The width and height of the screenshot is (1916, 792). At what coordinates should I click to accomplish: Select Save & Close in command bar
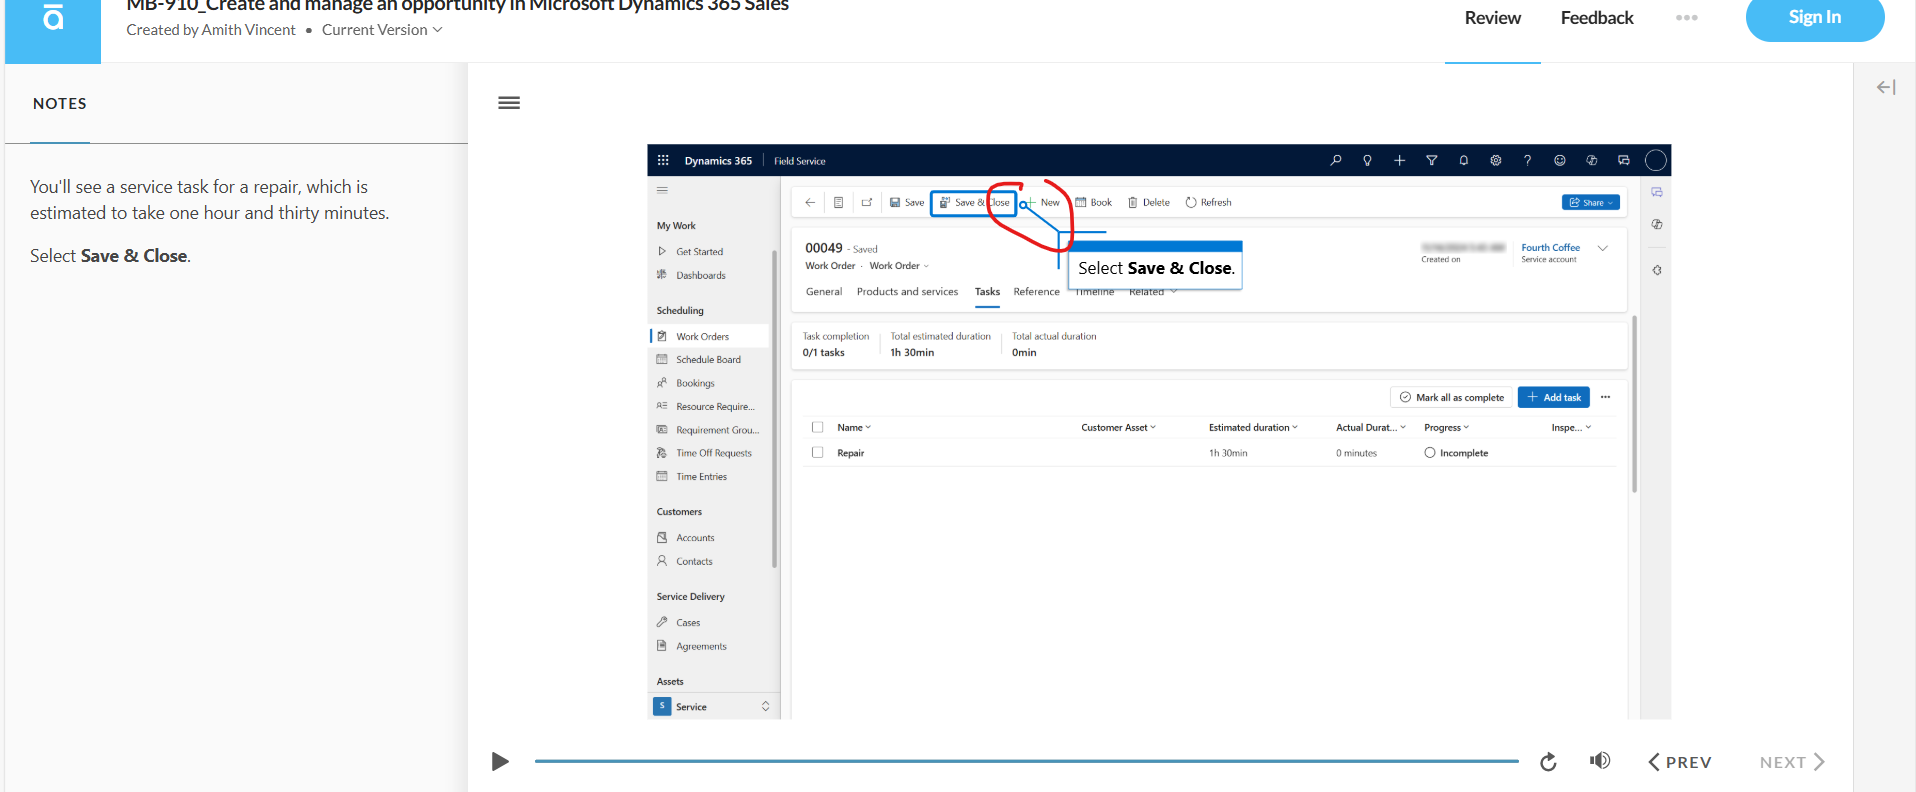(x=974, y=203)
